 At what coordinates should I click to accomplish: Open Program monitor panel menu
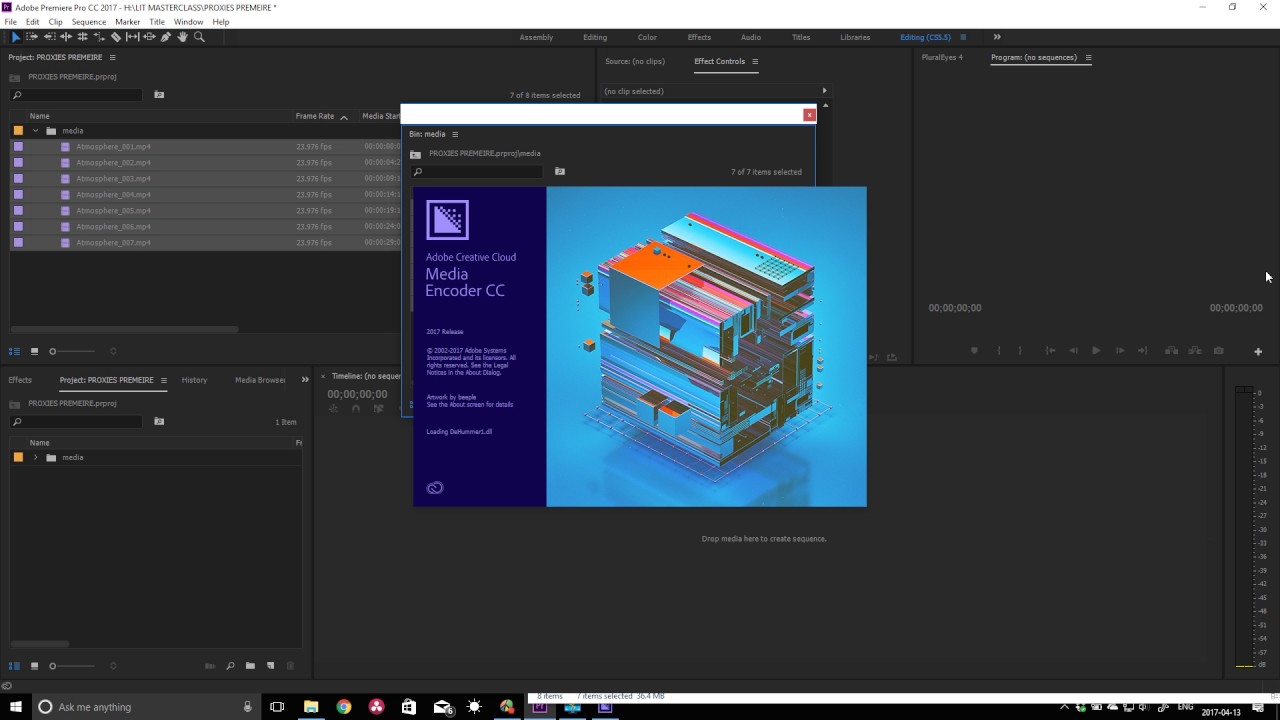[1088, 58]
